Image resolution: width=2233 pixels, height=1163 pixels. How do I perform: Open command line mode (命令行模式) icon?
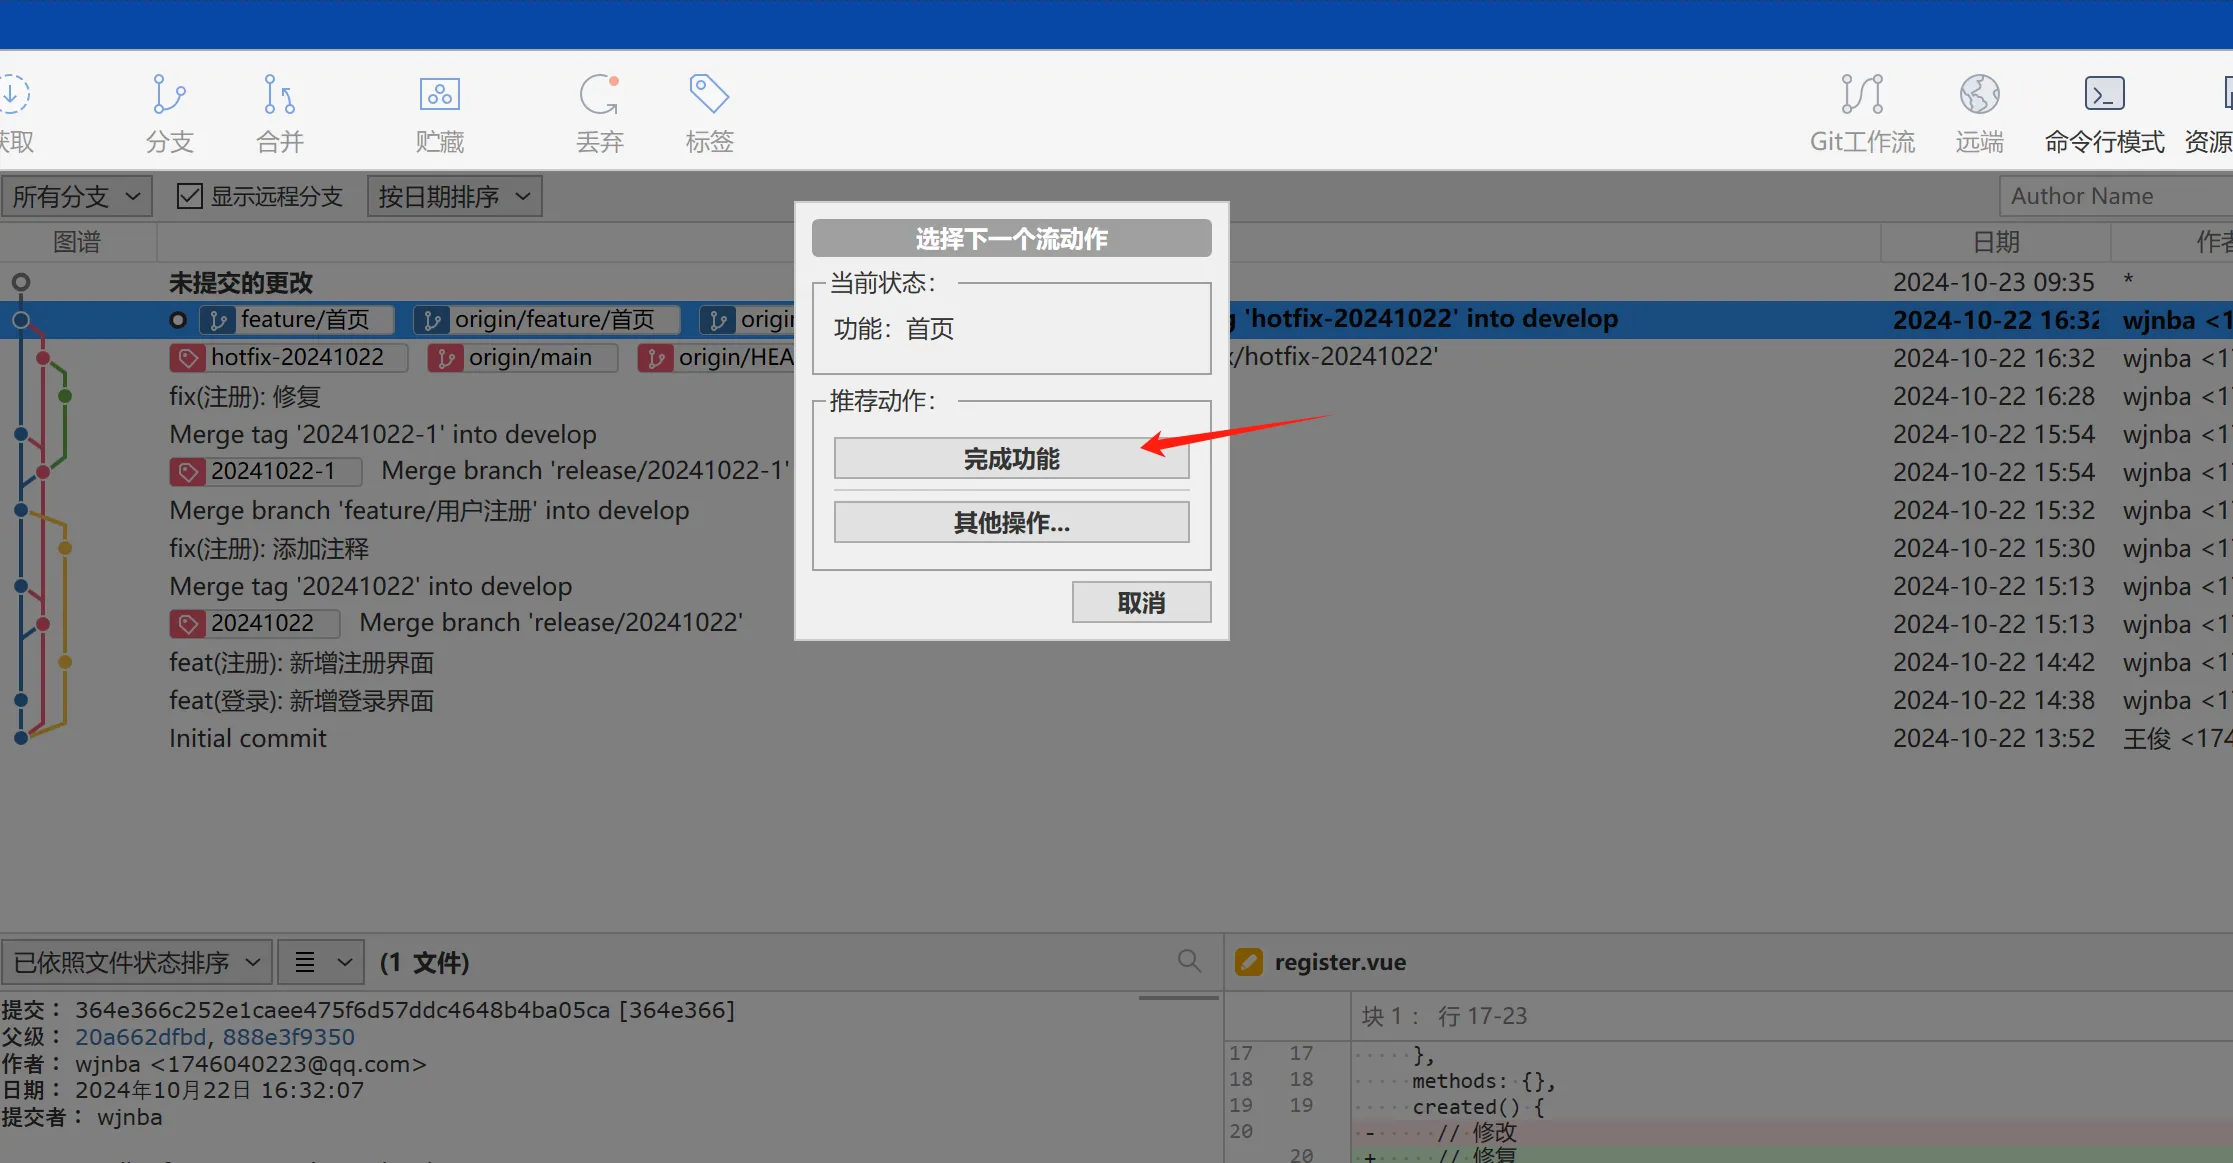tap(2104, 95)
